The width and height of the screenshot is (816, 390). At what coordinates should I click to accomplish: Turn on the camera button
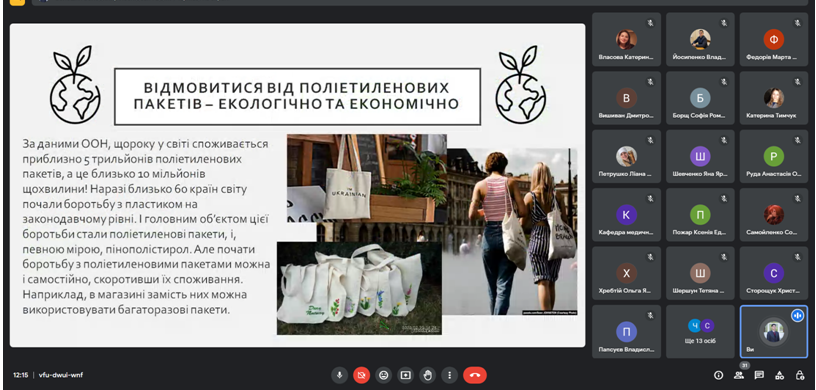(361, 375)
